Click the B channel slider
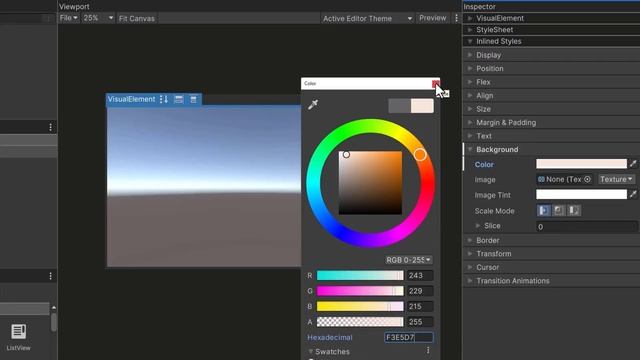The height and width of the screenshot is (360, 640). pos(360,307)
